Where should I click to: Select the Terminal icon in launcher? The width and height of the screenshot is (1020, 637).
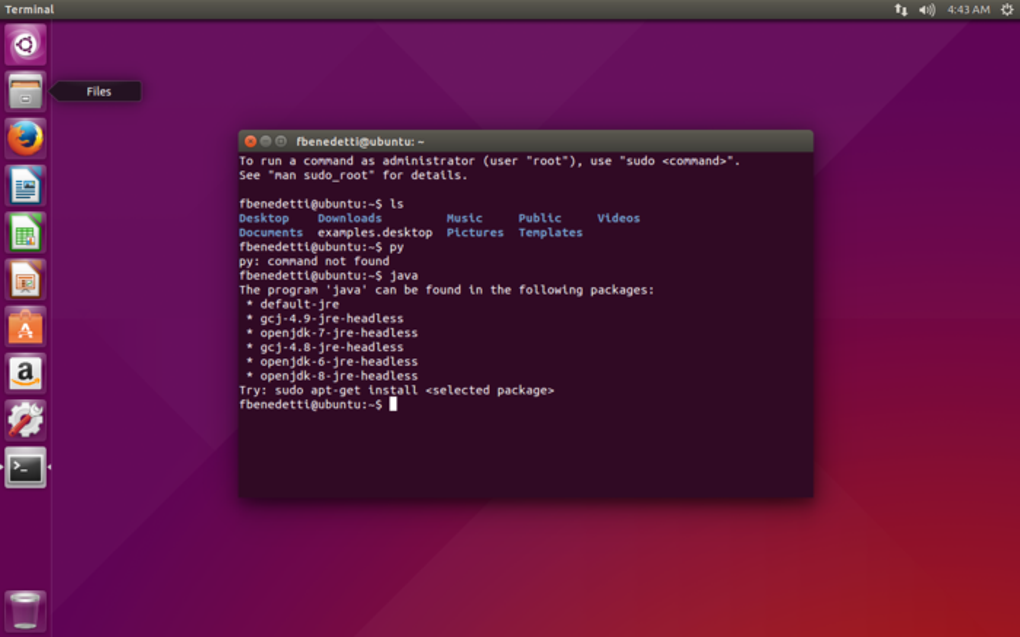(x=25, y=467)
